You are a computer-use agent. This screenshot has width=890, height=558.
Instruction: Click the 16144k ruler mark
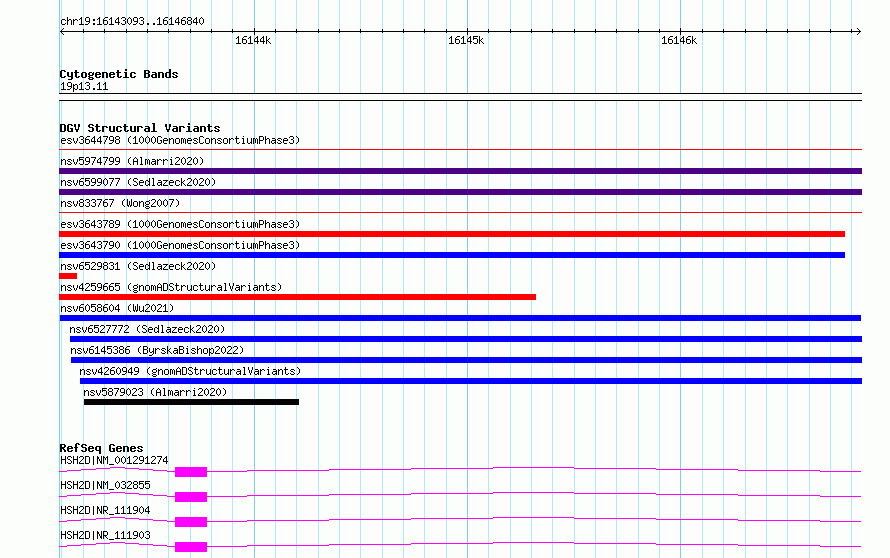[253, 40]
